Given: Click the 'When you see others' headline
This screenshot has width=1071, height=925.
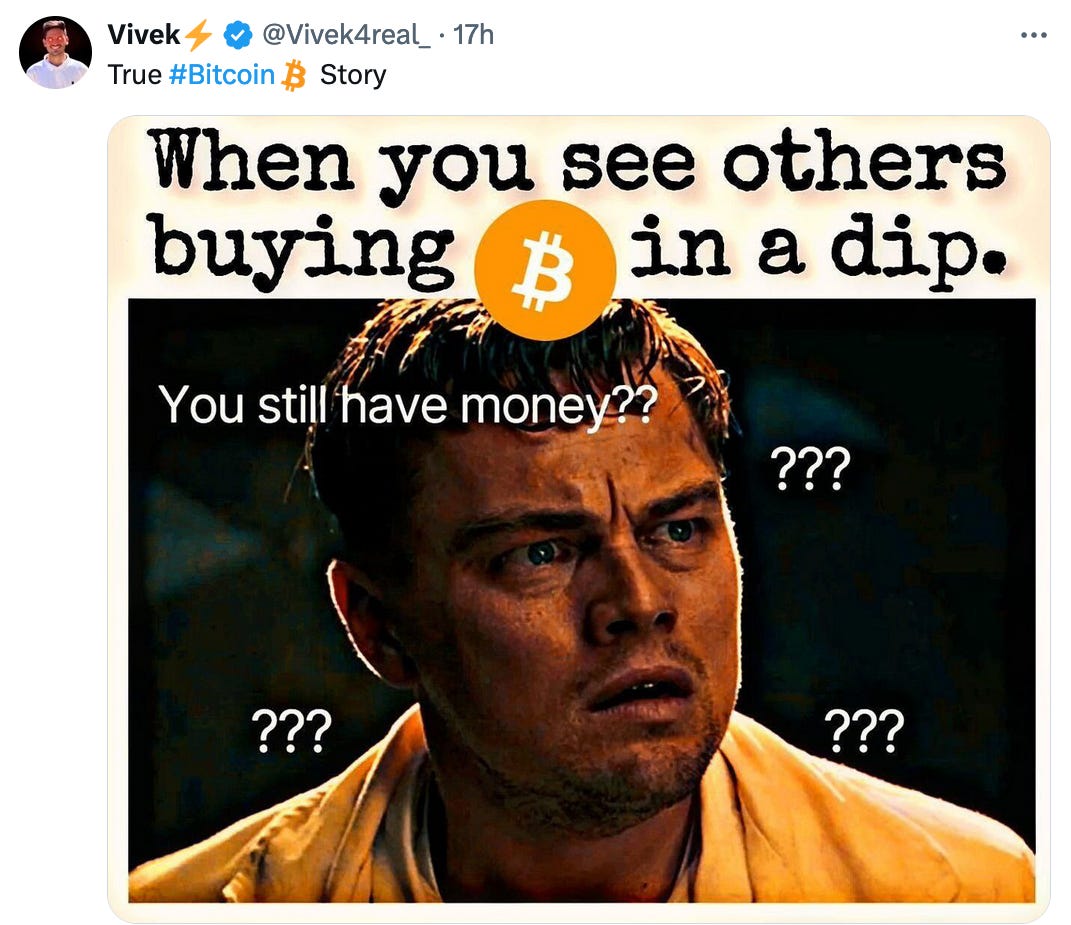Looking at the screenshot, I should (579, 164).
